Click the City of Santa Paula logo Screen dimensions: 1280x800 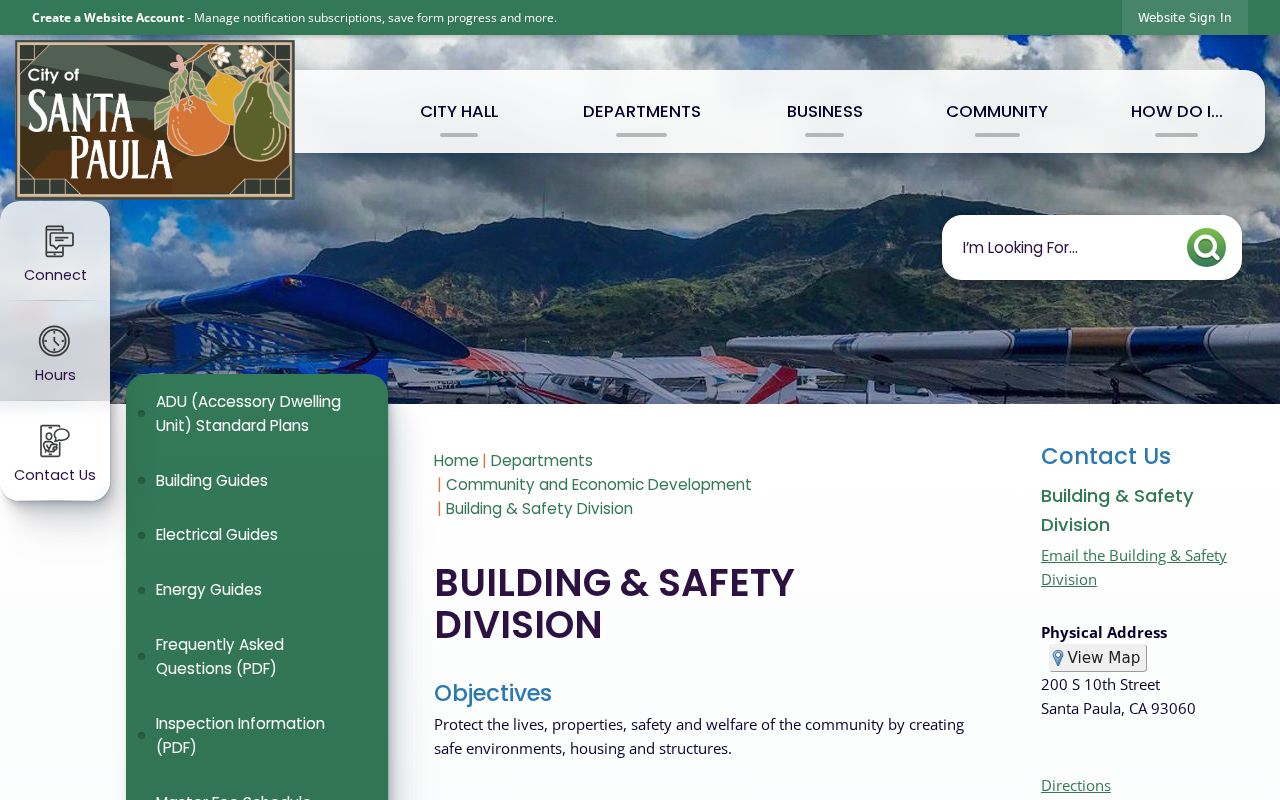pos(155,119)
